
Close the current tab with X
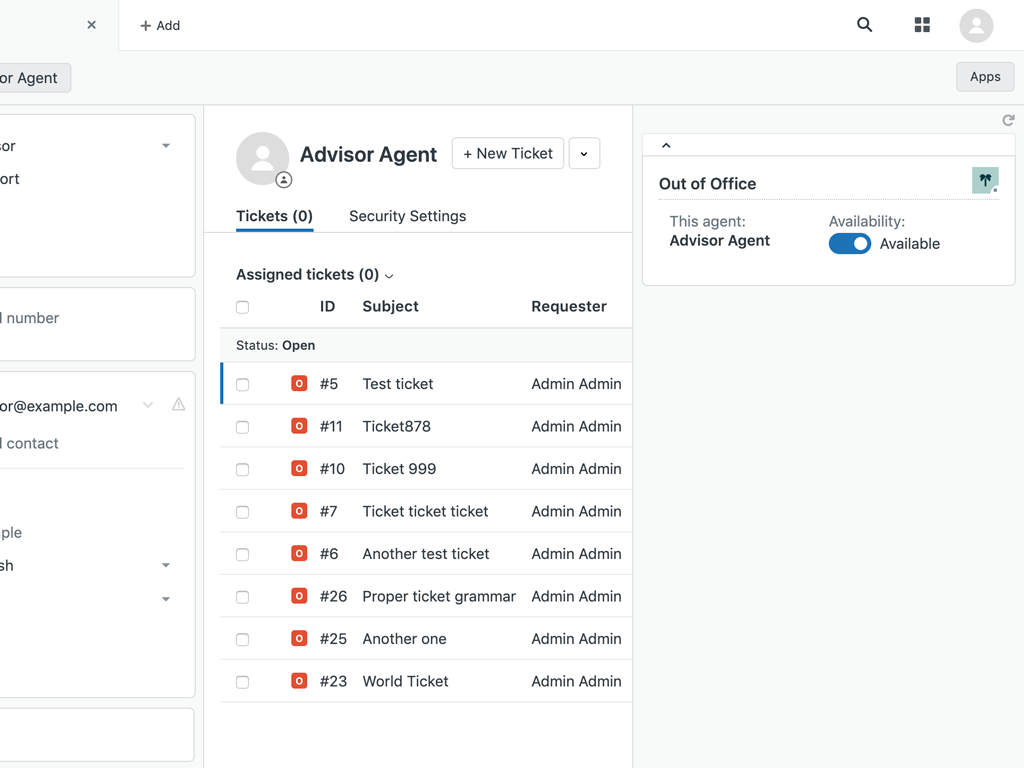[x=91, y=25]
